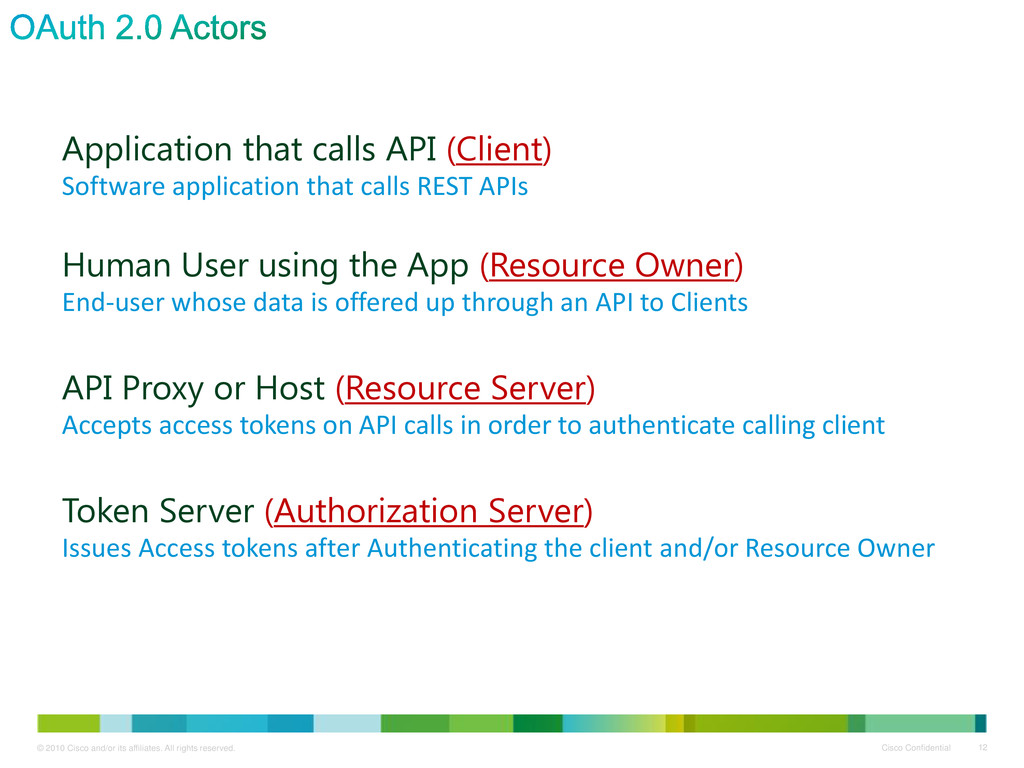Click the slide page number '12'

983,748
